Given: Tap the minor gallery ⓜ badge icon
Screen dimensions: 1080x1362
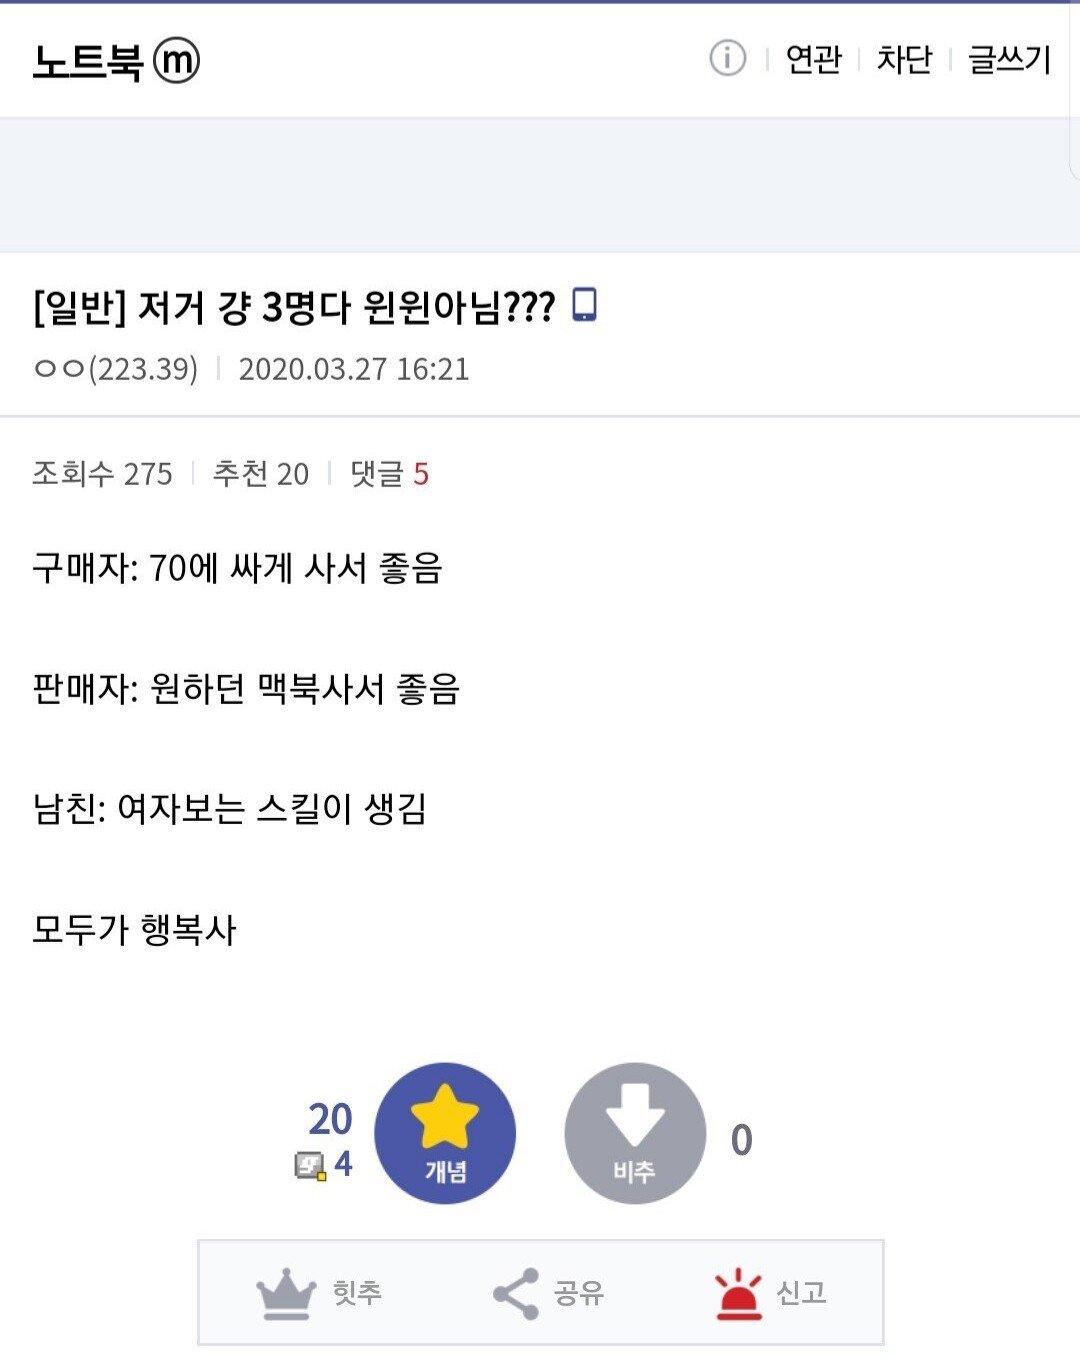Looking at the screenshot, I should point(176,61).
